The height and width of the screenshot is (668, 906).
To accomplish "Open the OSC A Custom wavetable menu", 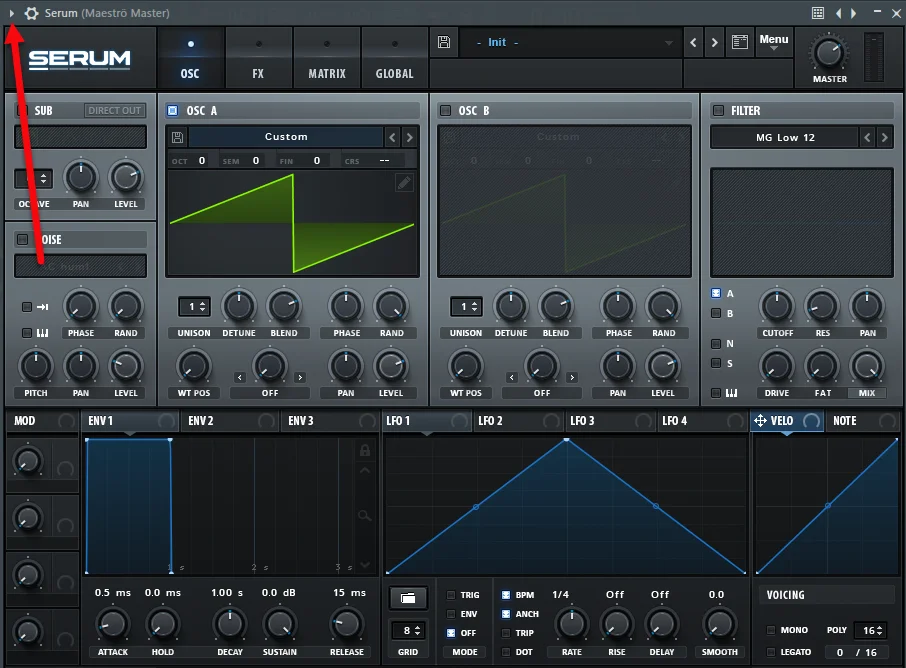I will point(286,137).
